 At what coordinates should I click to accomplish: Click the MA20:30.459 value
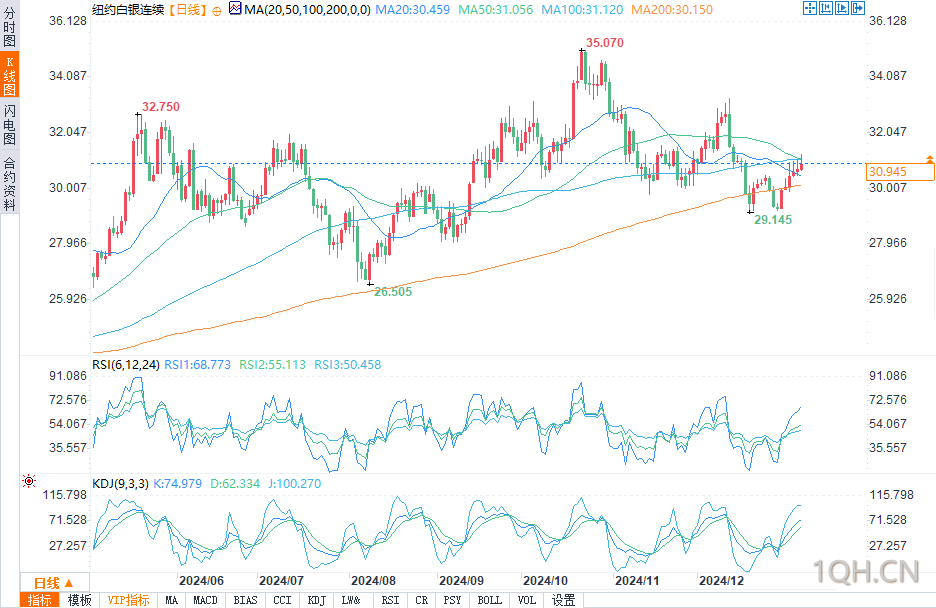pyautogui.click(x=412, y=10)
